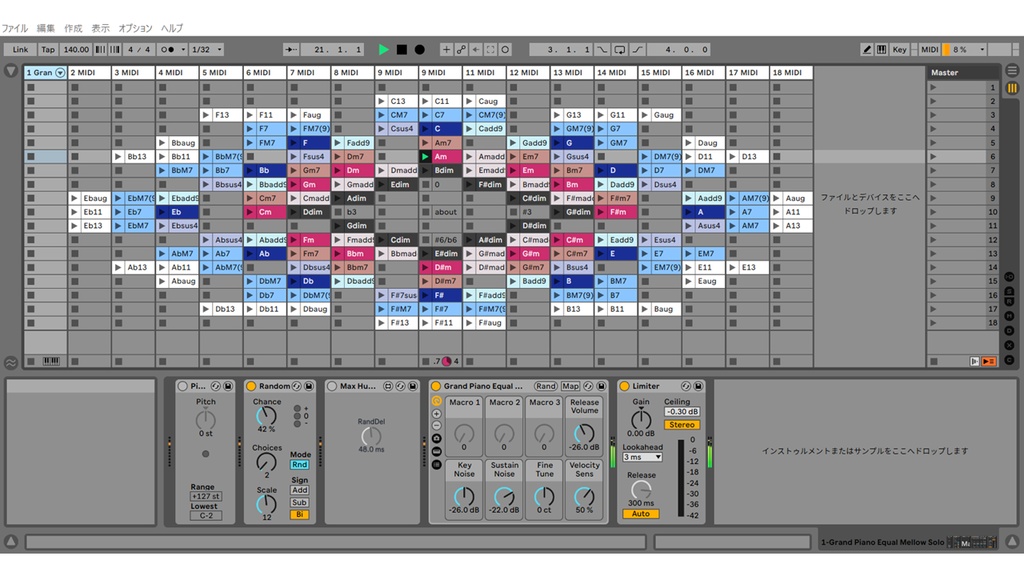Open Hot-Swap on the Grand Piano device

click(x=588, y=386)
